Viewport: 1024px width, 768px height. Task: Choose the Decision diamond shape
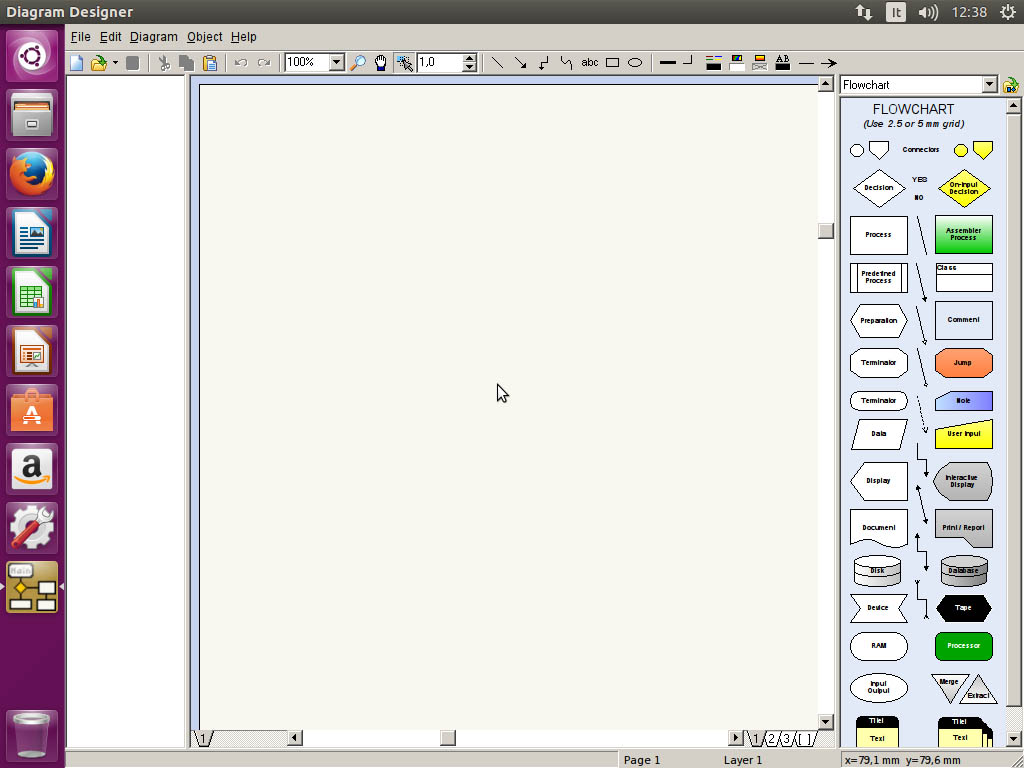(x=878, y=188)
